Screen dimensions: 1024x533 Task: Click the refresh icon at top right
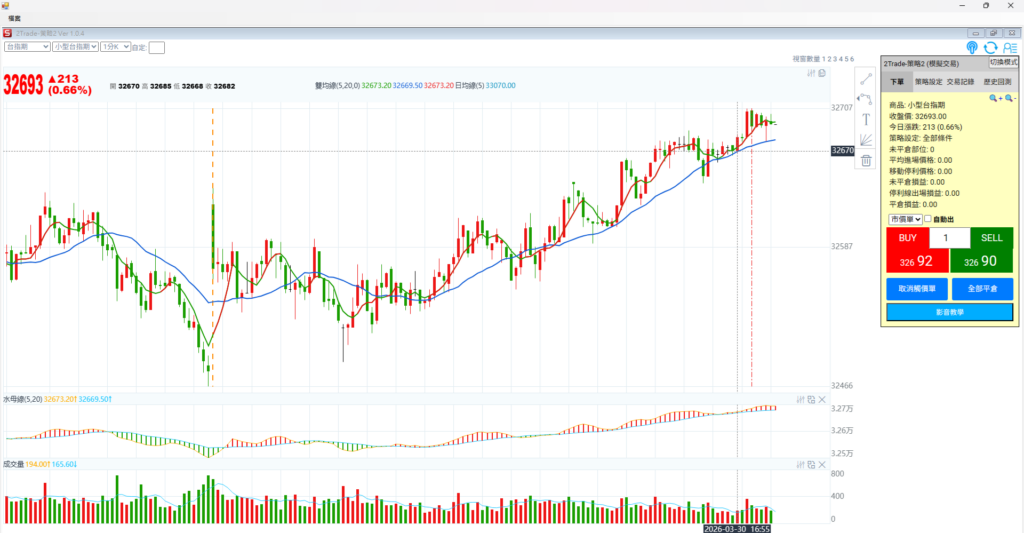pos(990,47)
